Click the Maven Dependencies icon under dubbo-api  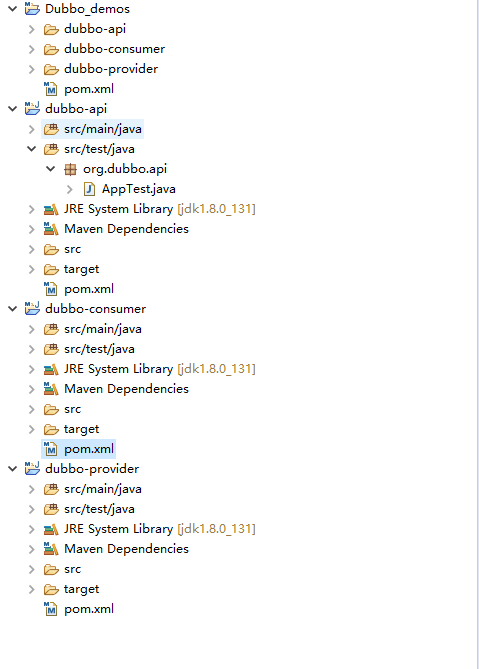point(51,229)
